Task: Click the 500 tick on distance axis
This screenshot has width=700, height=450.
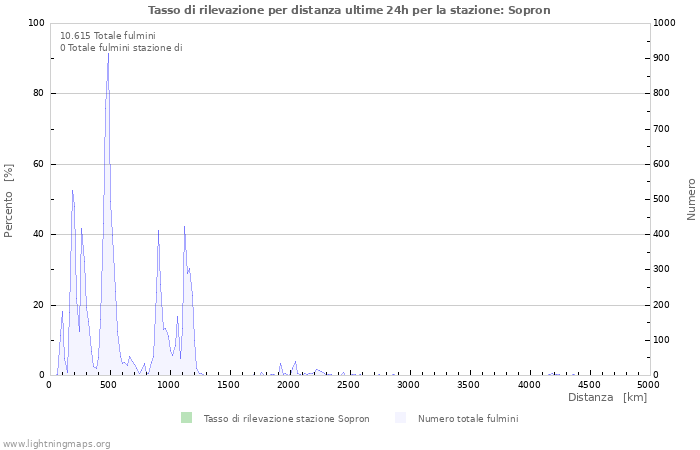Action: [108, 385]
